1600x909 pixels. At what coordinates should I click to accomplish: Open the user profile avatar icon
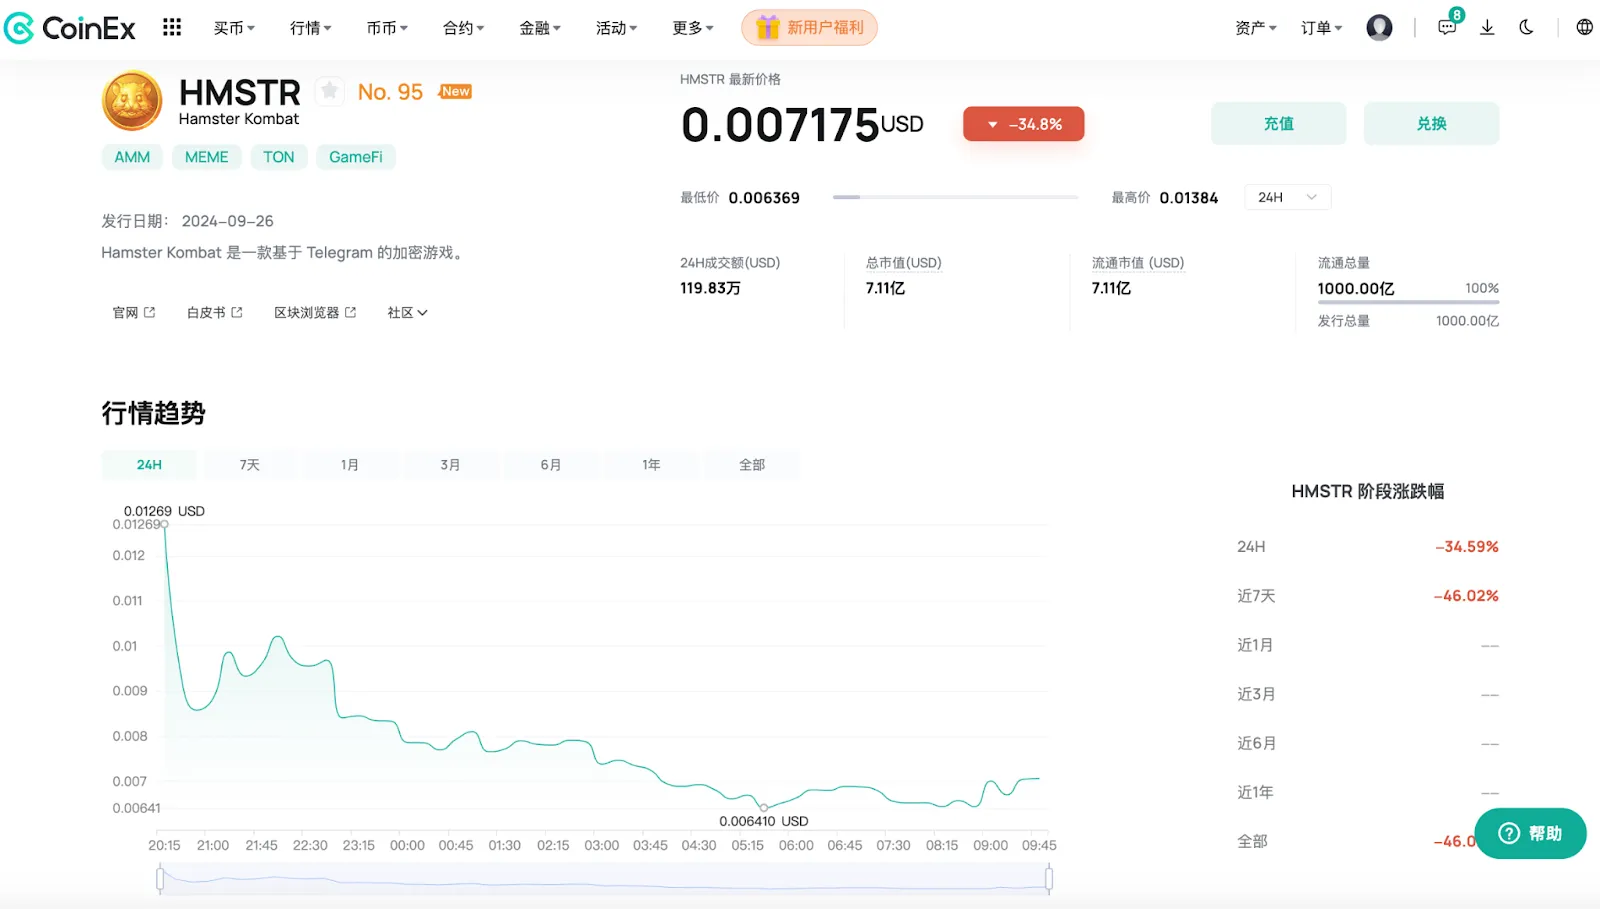click(1379, 27)
